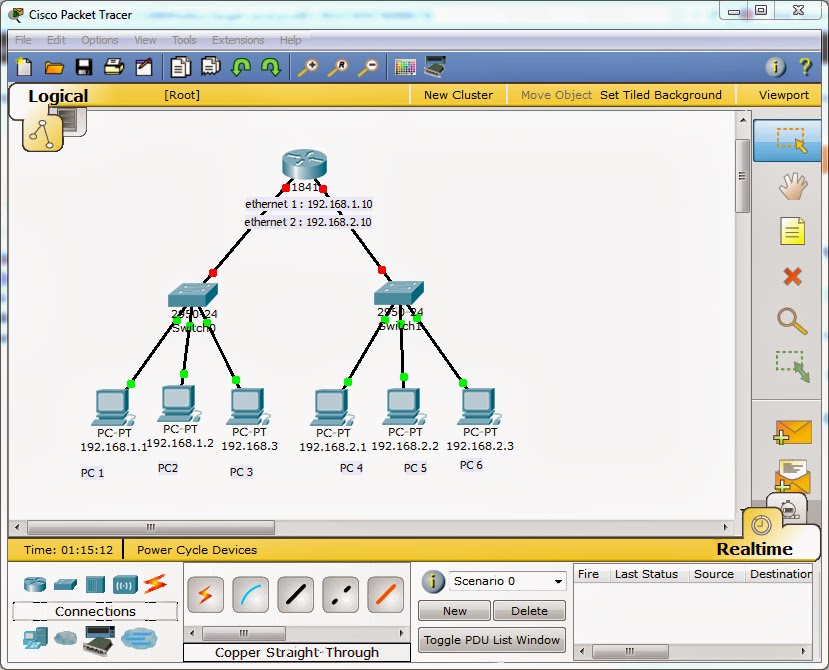The width and height of the screenshot is (829, 670).
Task: Click the Delete scenario button
Action: click(x=529, y=611)
